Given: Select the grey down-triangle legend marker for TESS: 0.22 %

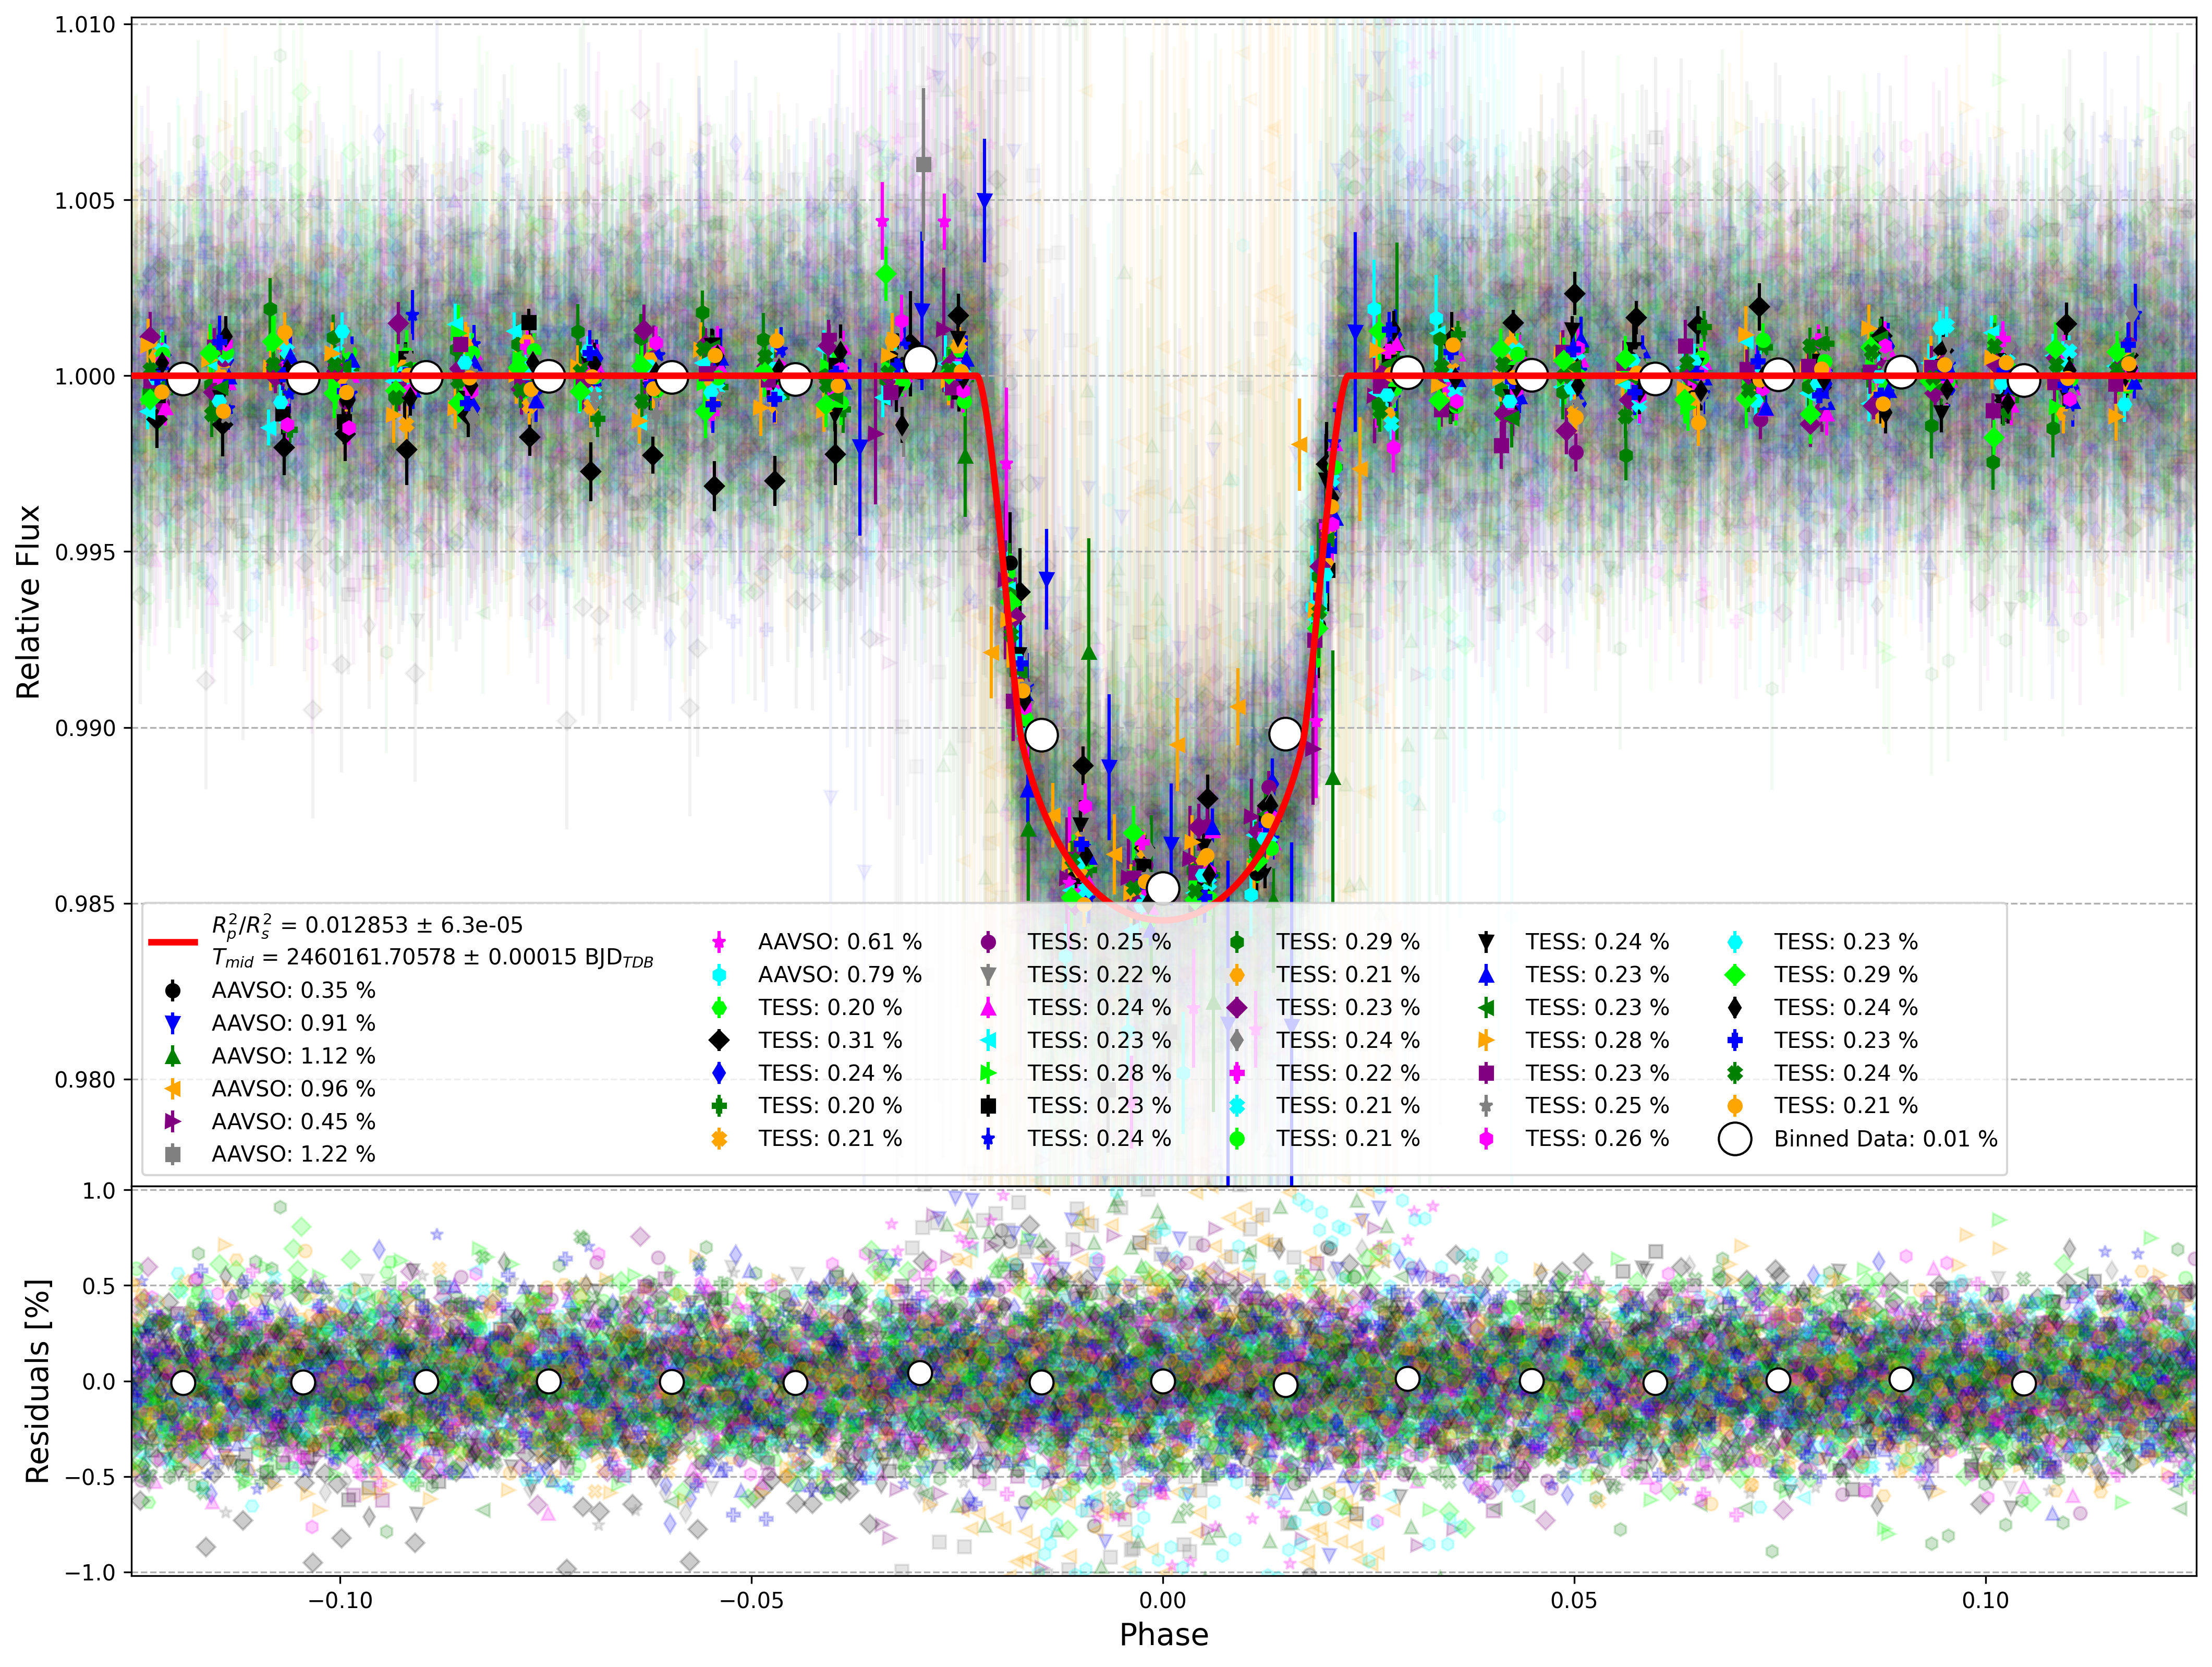Looking at the screenshot, I should point(988,975).
